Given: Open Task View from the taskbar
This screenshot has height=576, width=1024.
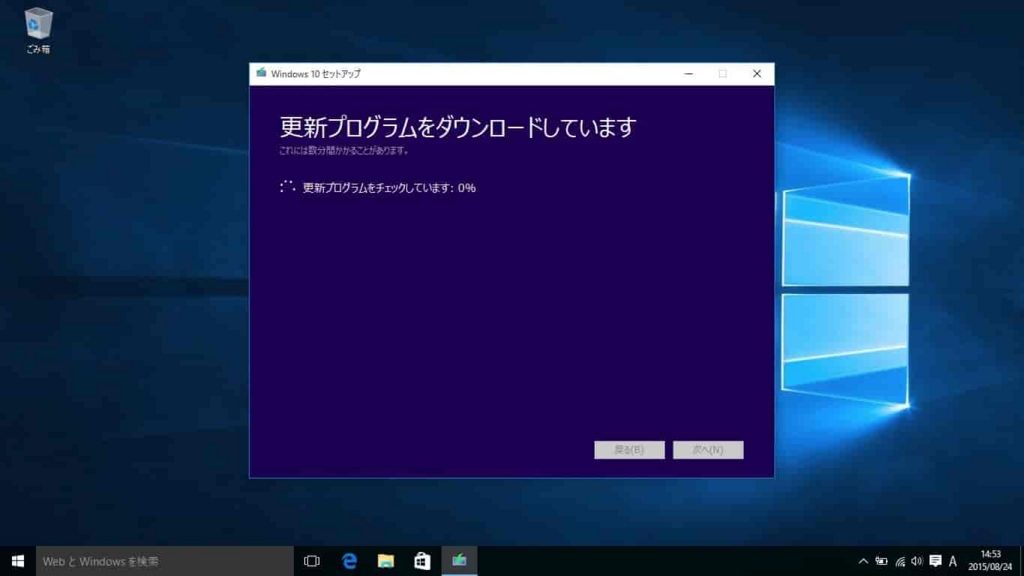Looking at the screenshot, I should click(x=312, y=561).
